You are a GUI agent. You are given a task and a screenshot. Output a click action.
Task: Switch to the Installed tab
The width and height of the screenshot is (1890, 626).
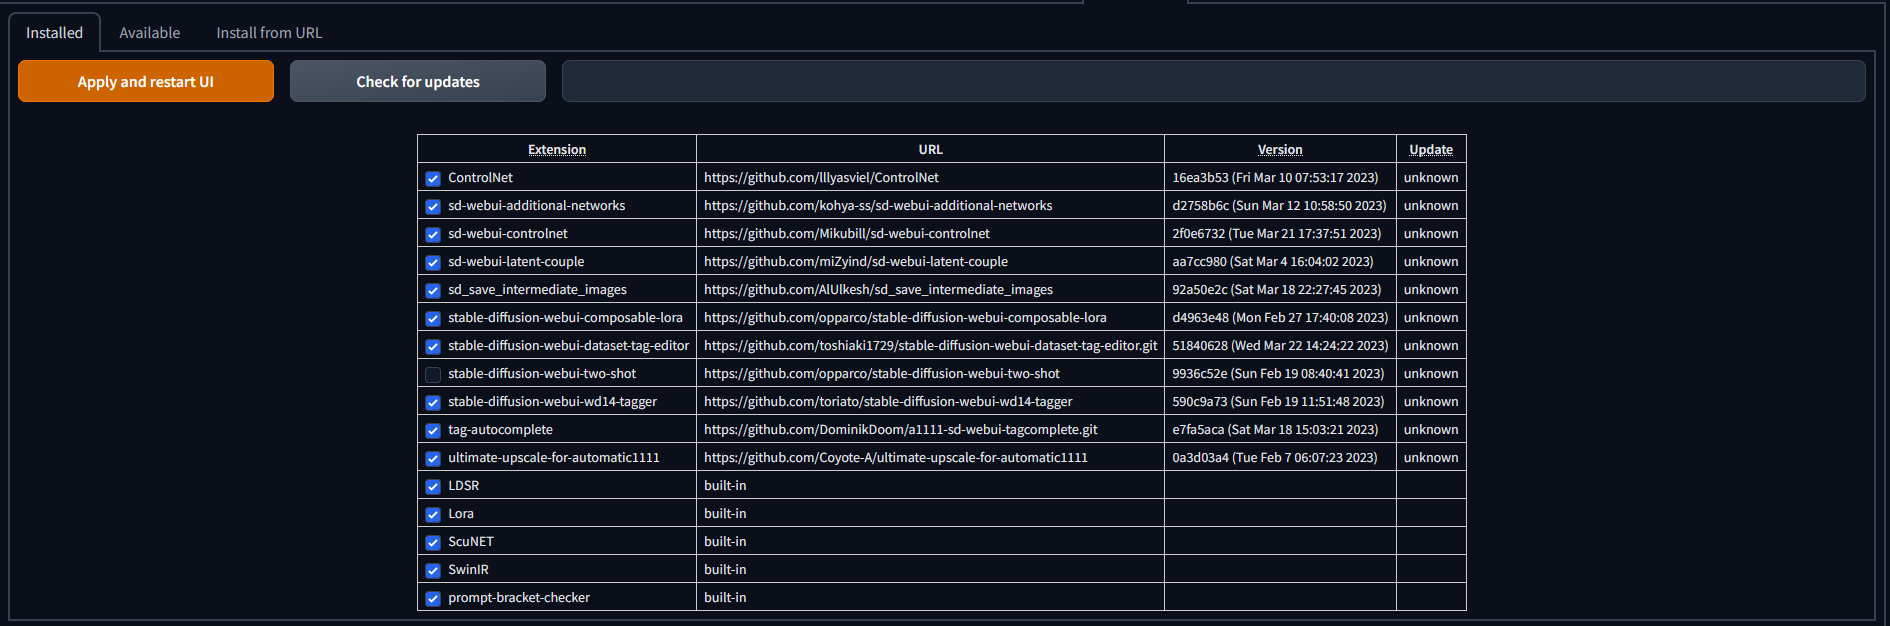[x=54, y=33]
